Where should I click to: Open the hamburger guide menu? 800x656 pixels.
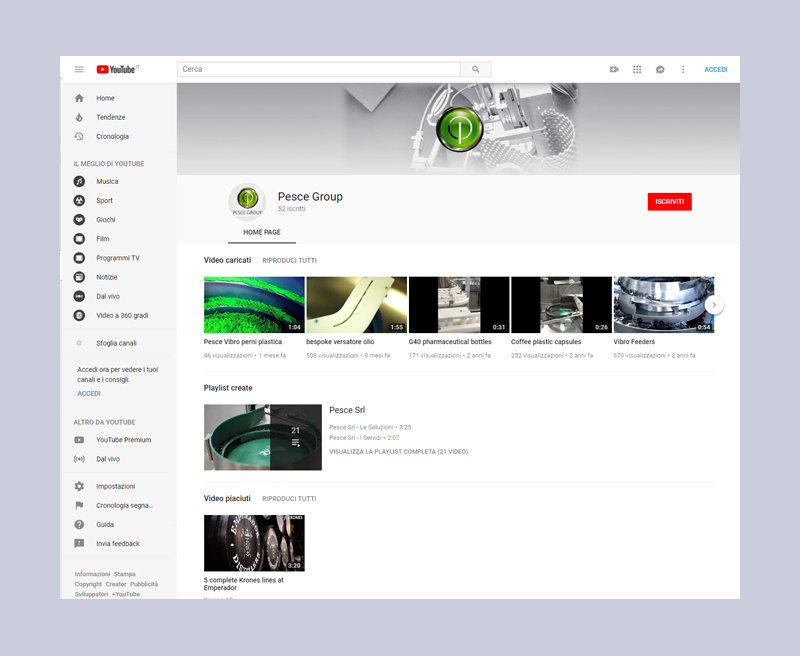79,69
